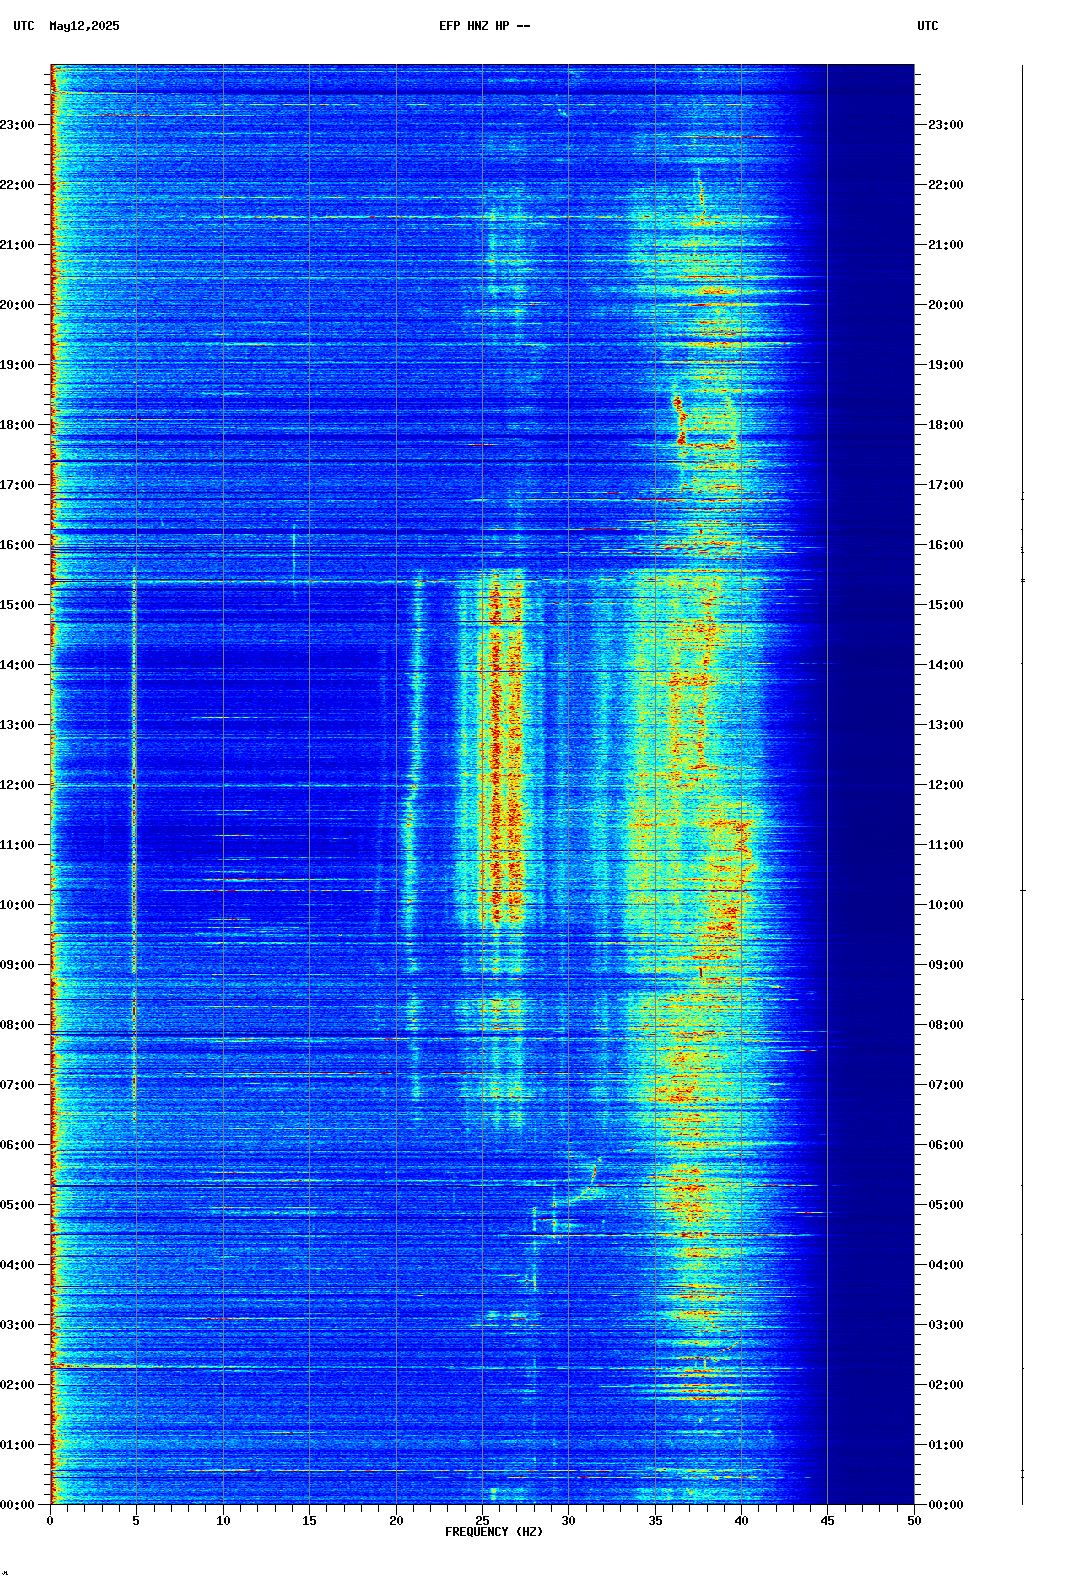Click 20:00 on the right time axis
The height and width of the screenshot is (1584, 1066).
click(946, 305)
